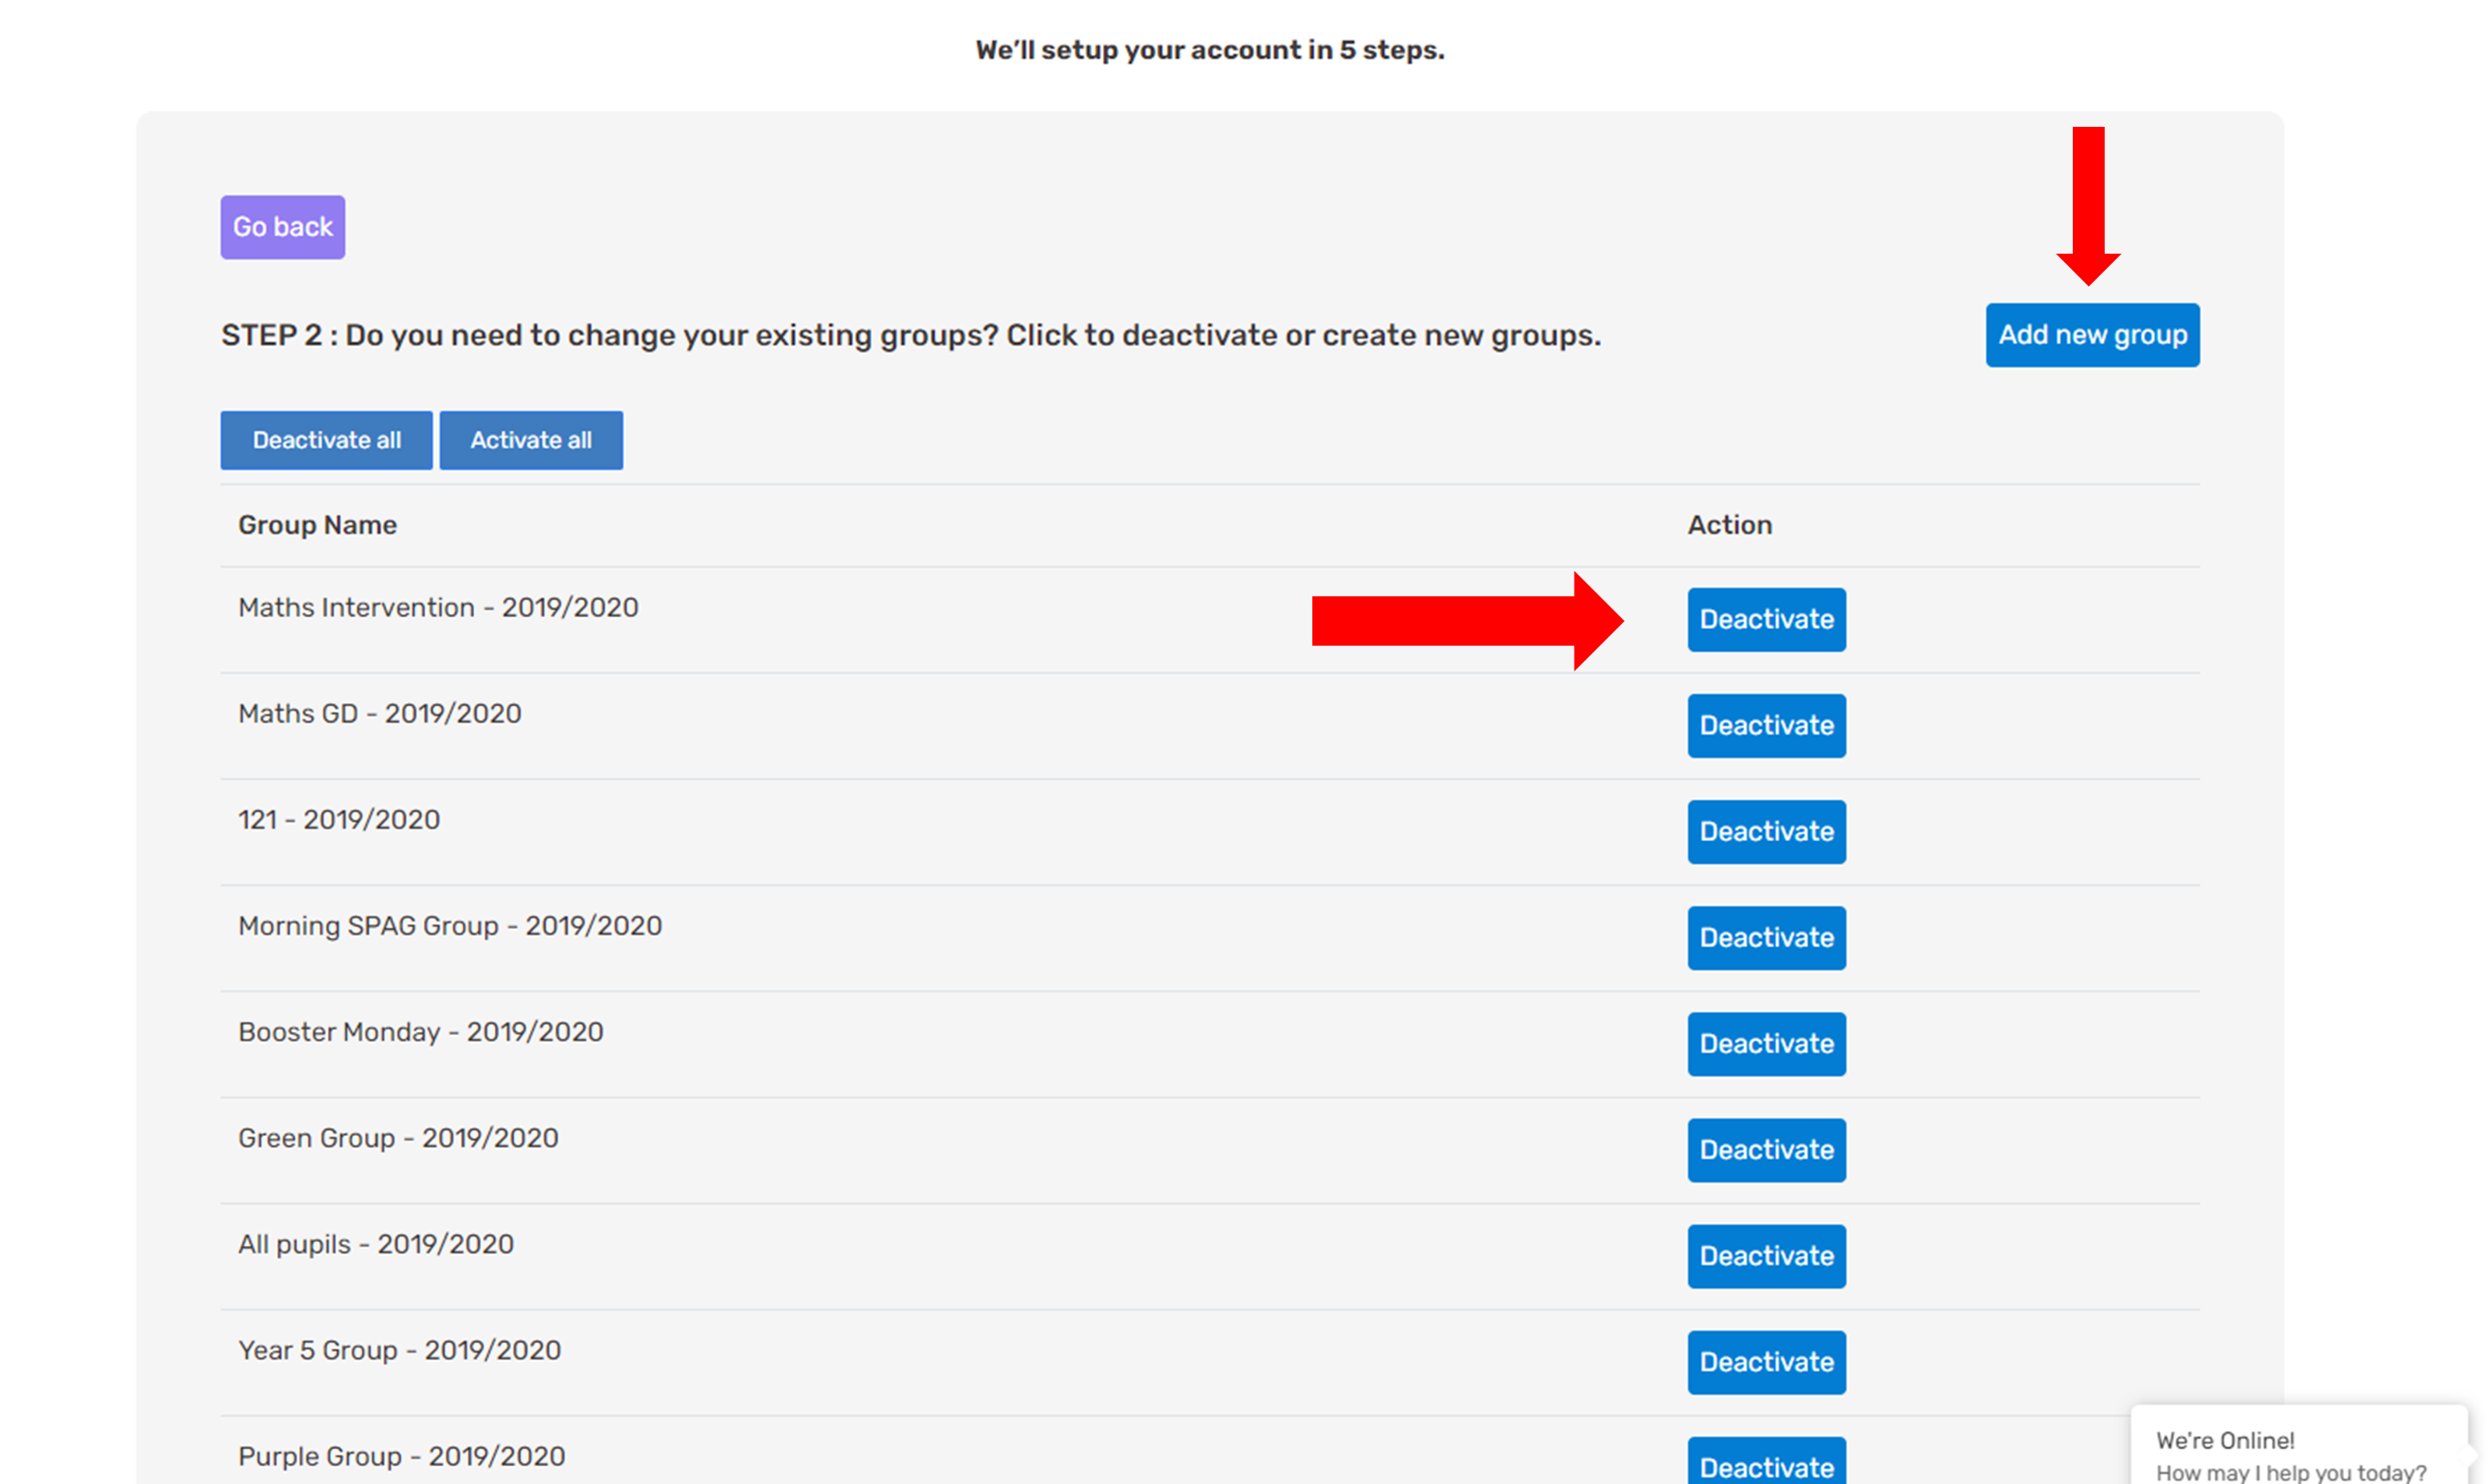Image resolution: width=2490 pixels, height=1484 pixels.
Task: Select the Group Name column header
Action: [x=317, y=525]
